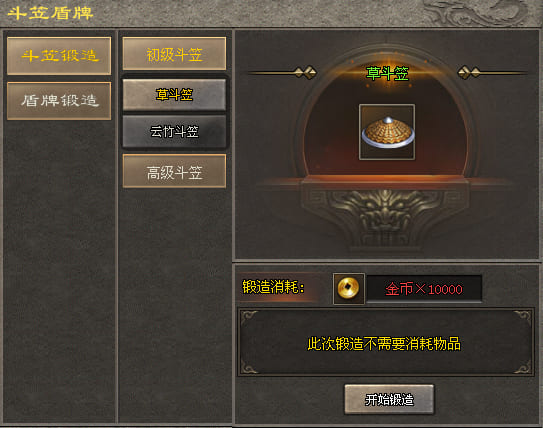This screenshot has width=543, height=428.
Task: Click the 锻造消耗 label
Action: 273,287
